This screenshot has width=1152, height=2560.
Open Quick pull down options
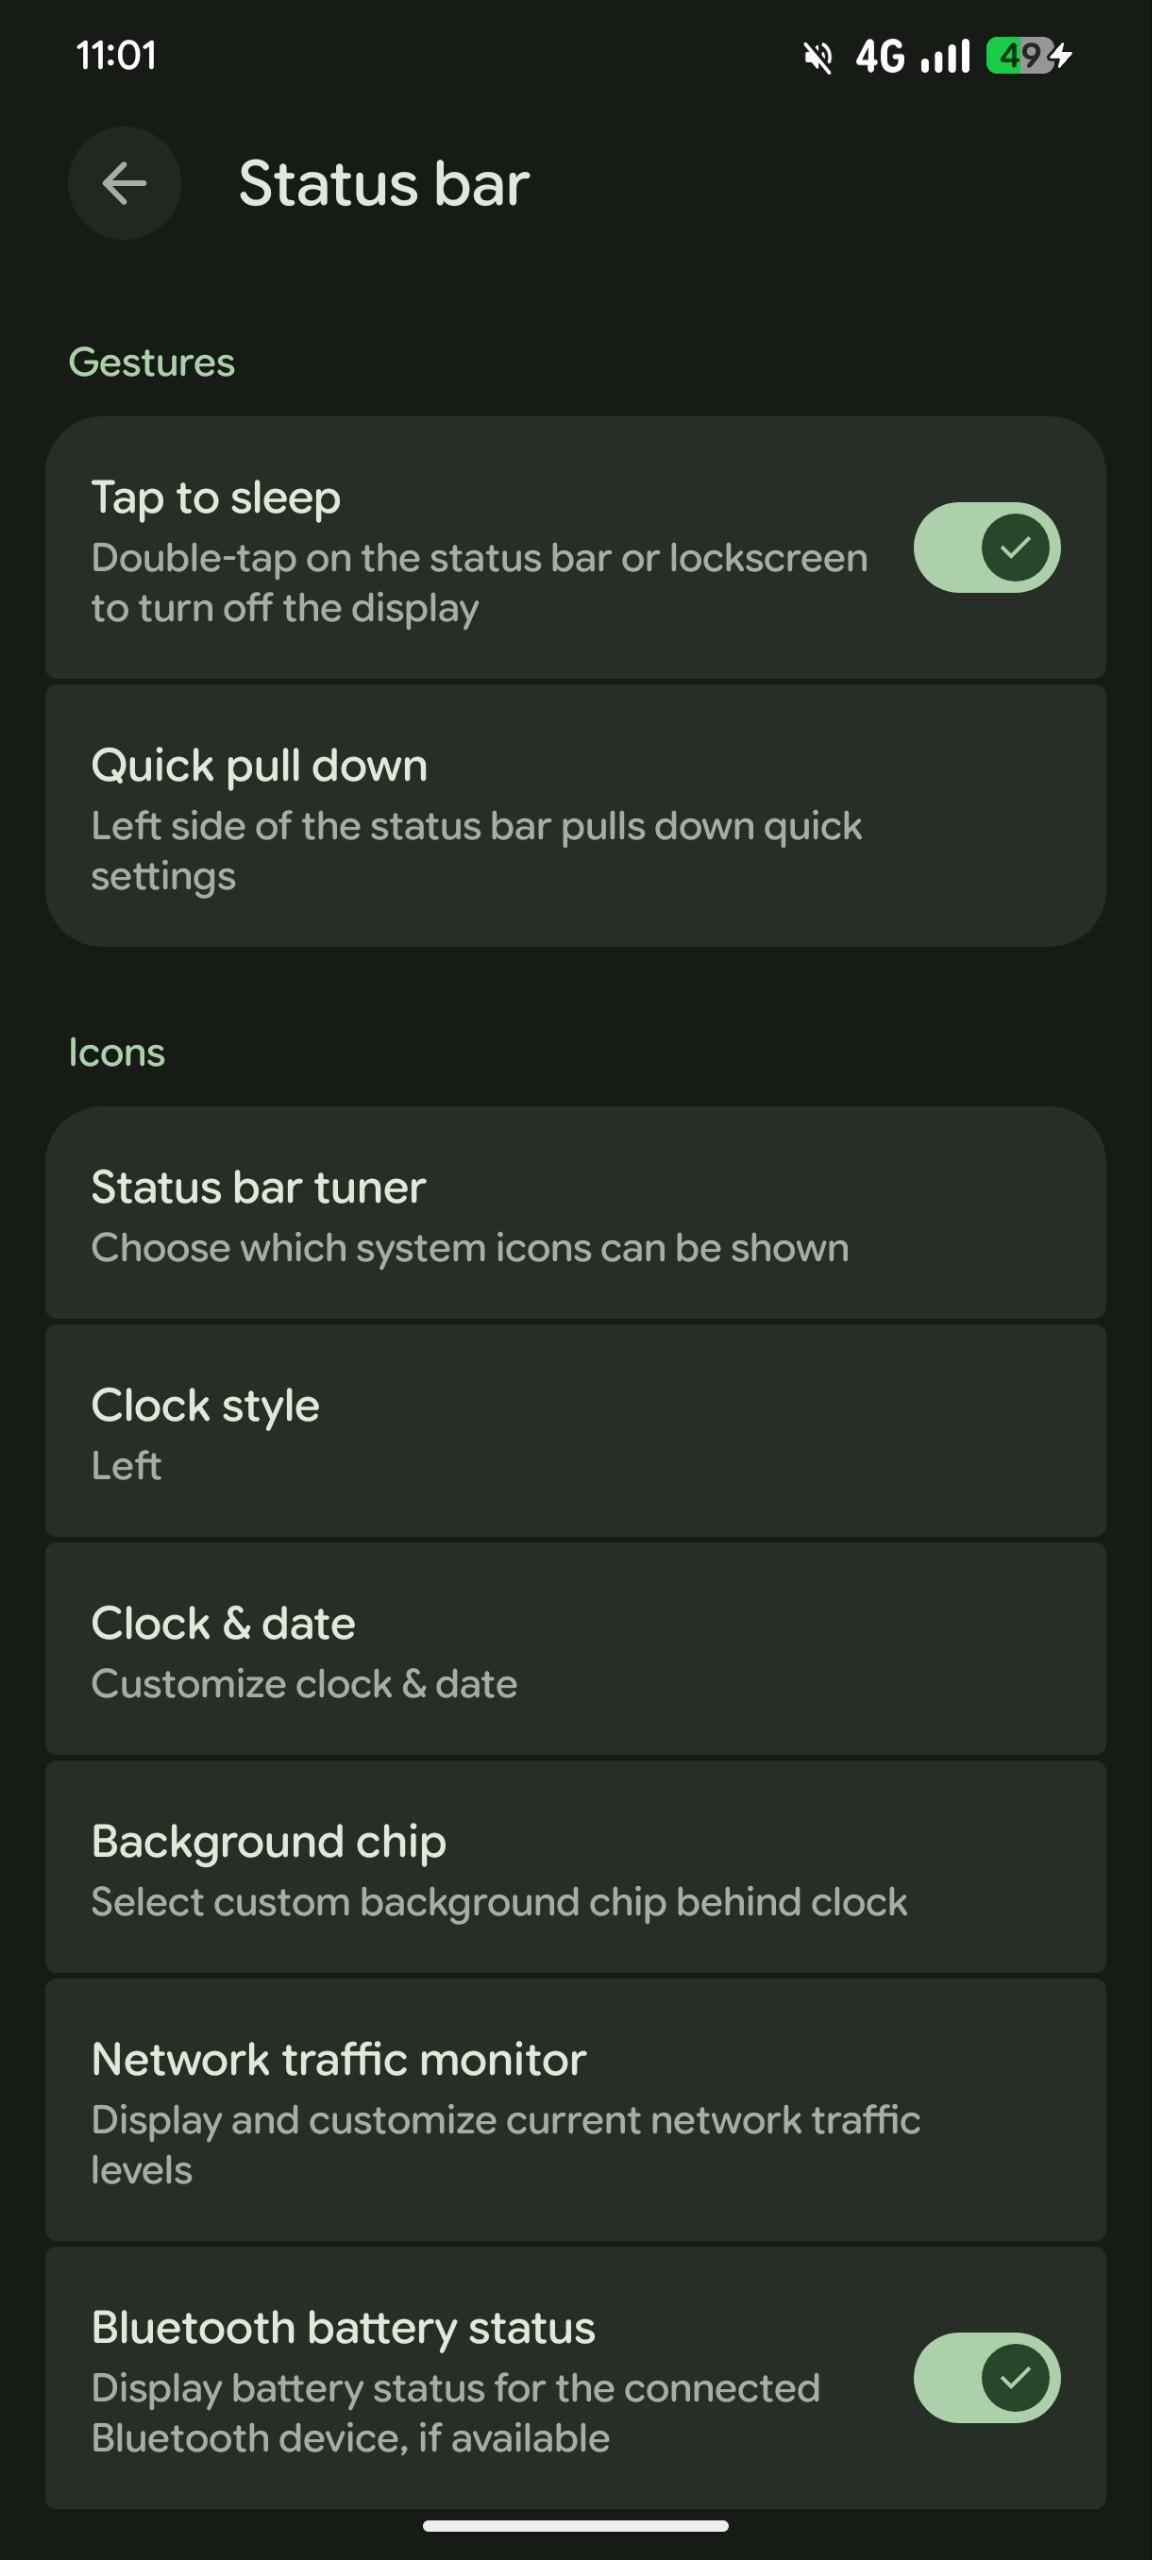[575, 817]
